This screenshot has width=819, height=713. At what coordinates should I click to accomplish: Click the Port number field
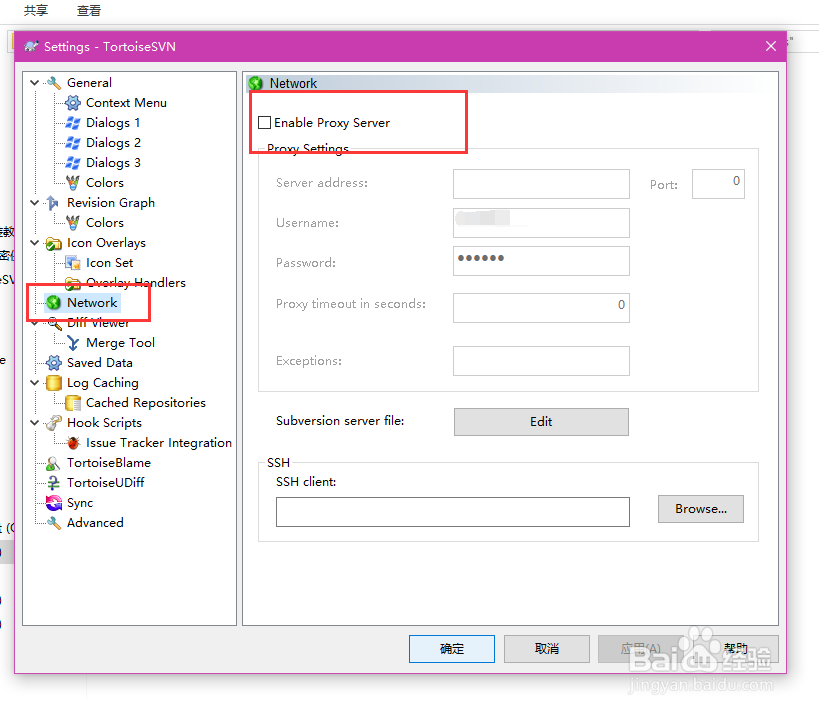(x=718, y=184)
